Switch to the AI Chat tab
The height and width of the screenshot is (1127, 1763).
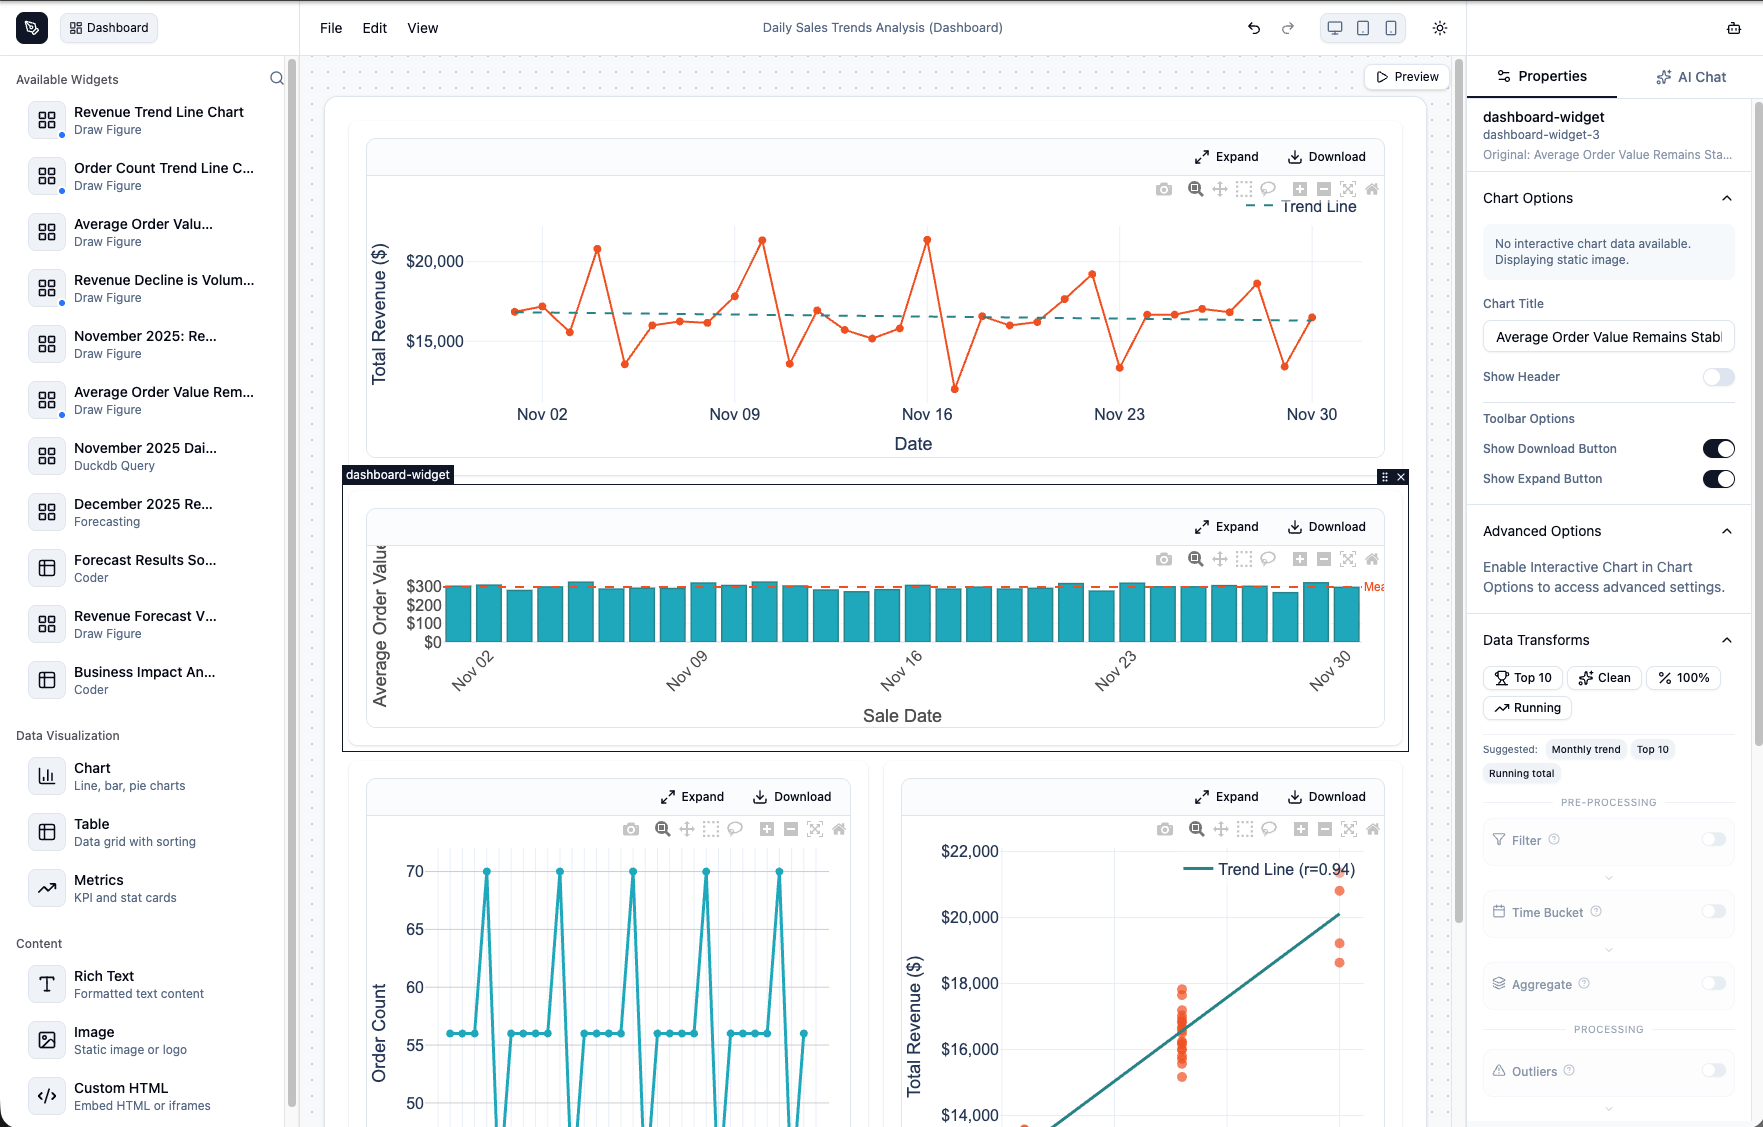(x=1691, y=76)
